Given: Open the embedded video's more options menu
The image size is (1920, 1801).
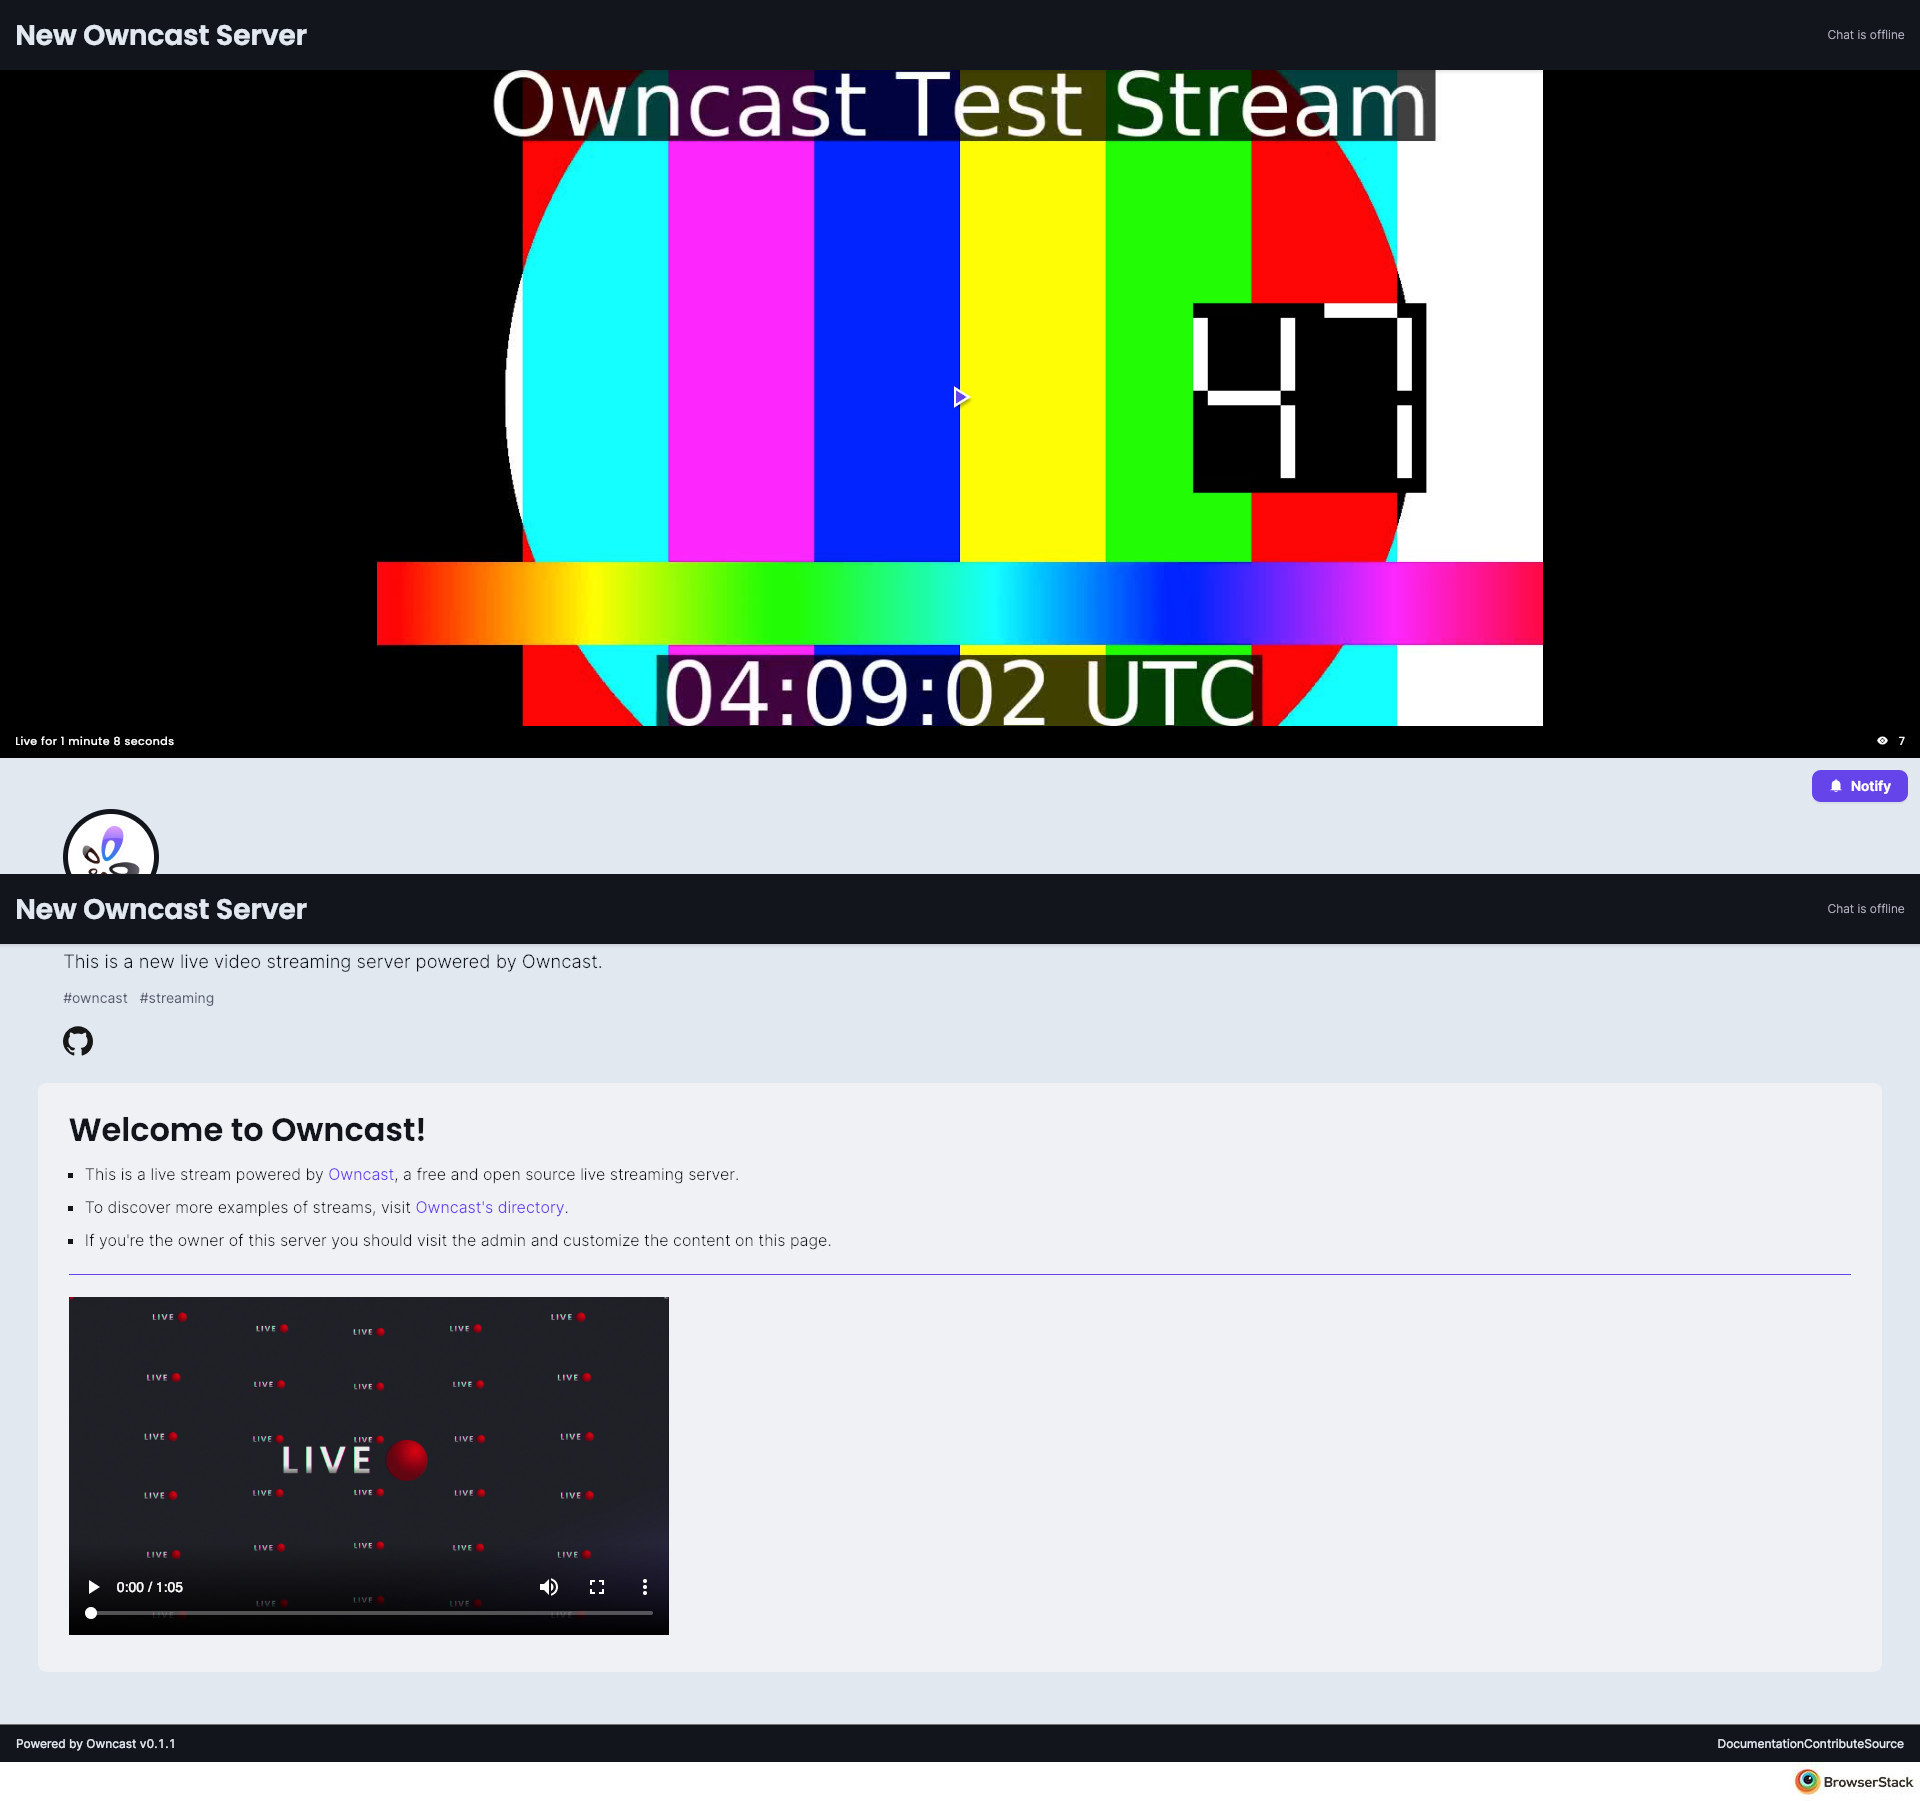Looking at the screenshot, I should pos(645,1587).
